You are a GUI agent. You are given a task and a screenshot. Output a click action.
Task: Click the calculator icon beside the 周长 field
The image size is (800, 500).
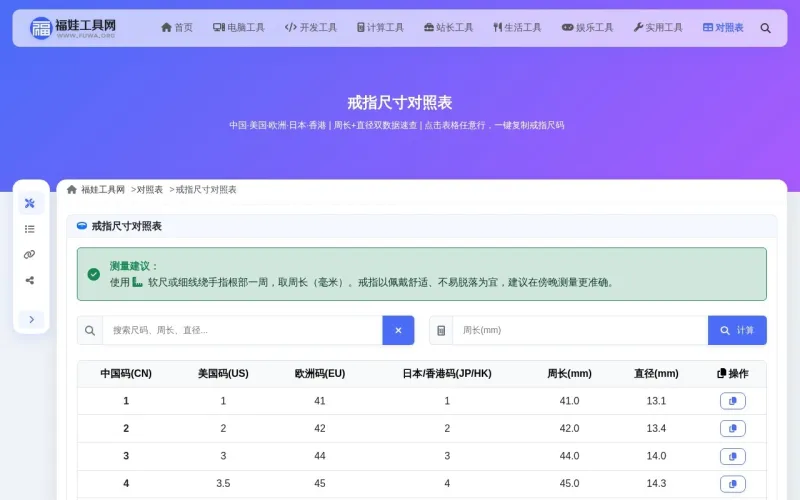441,331
